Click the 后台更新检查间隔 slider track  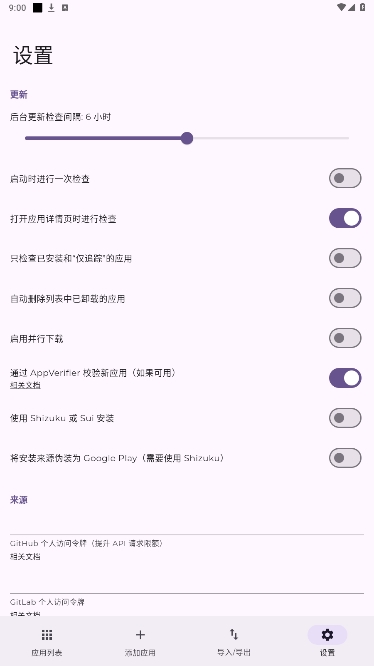(187, 138)
